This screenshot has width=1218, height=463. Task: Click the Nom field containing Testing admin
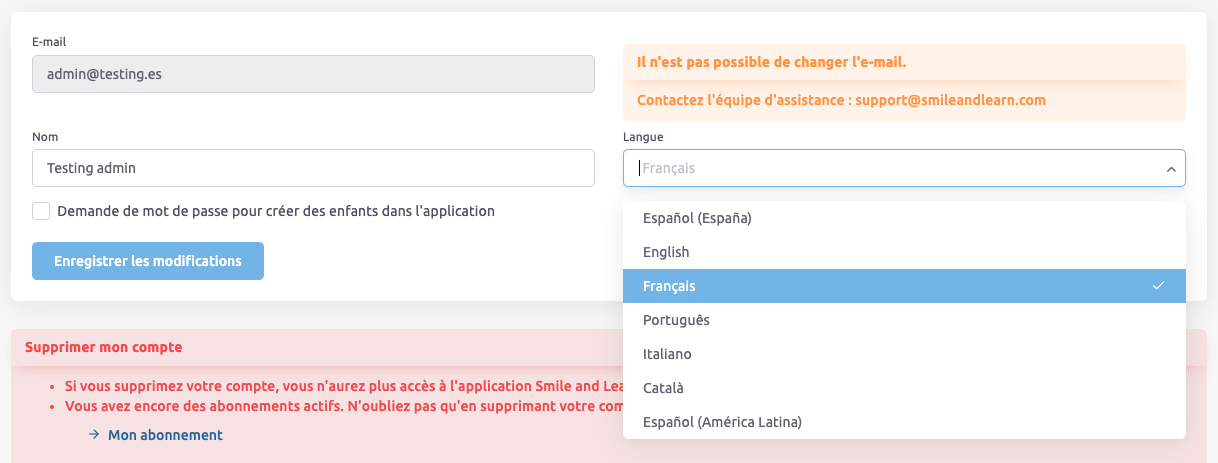(x=313, y=168)
